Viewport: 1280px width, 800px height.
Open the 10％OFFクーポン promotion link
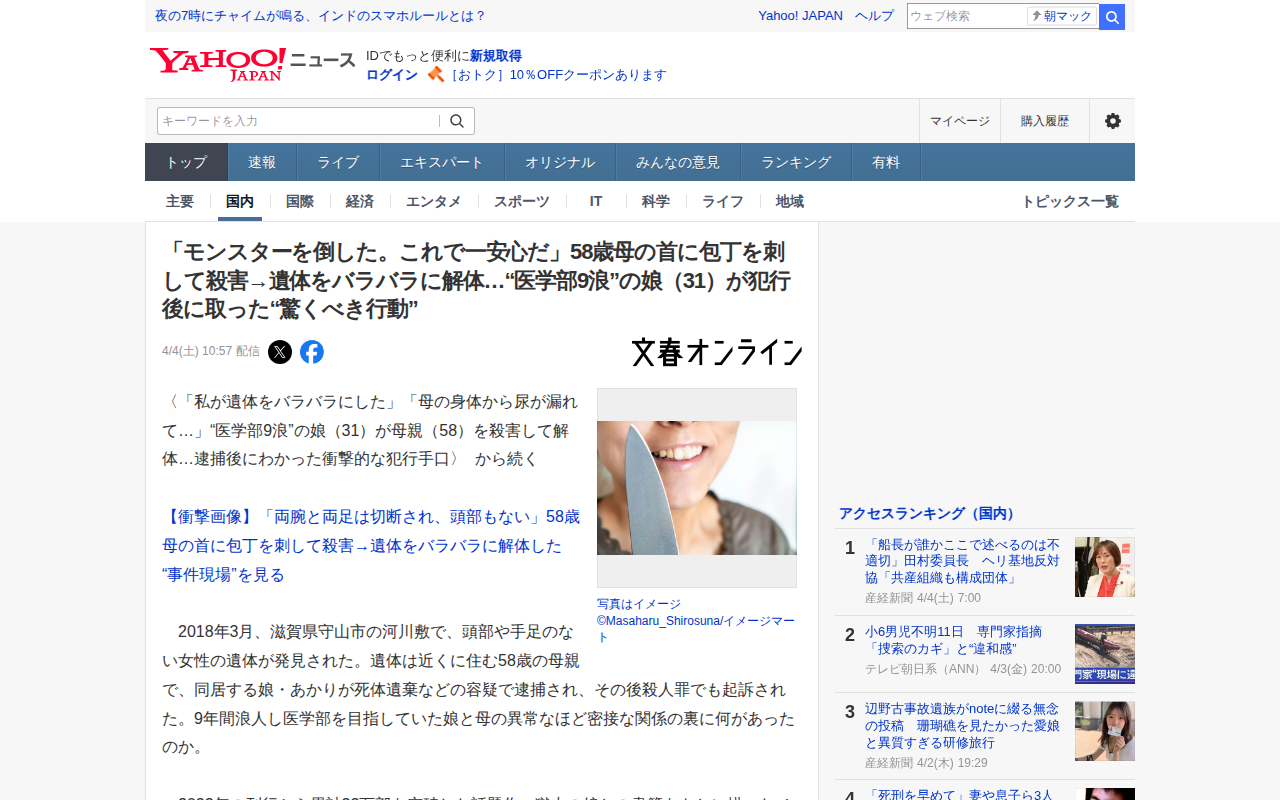tap(558, 75)
